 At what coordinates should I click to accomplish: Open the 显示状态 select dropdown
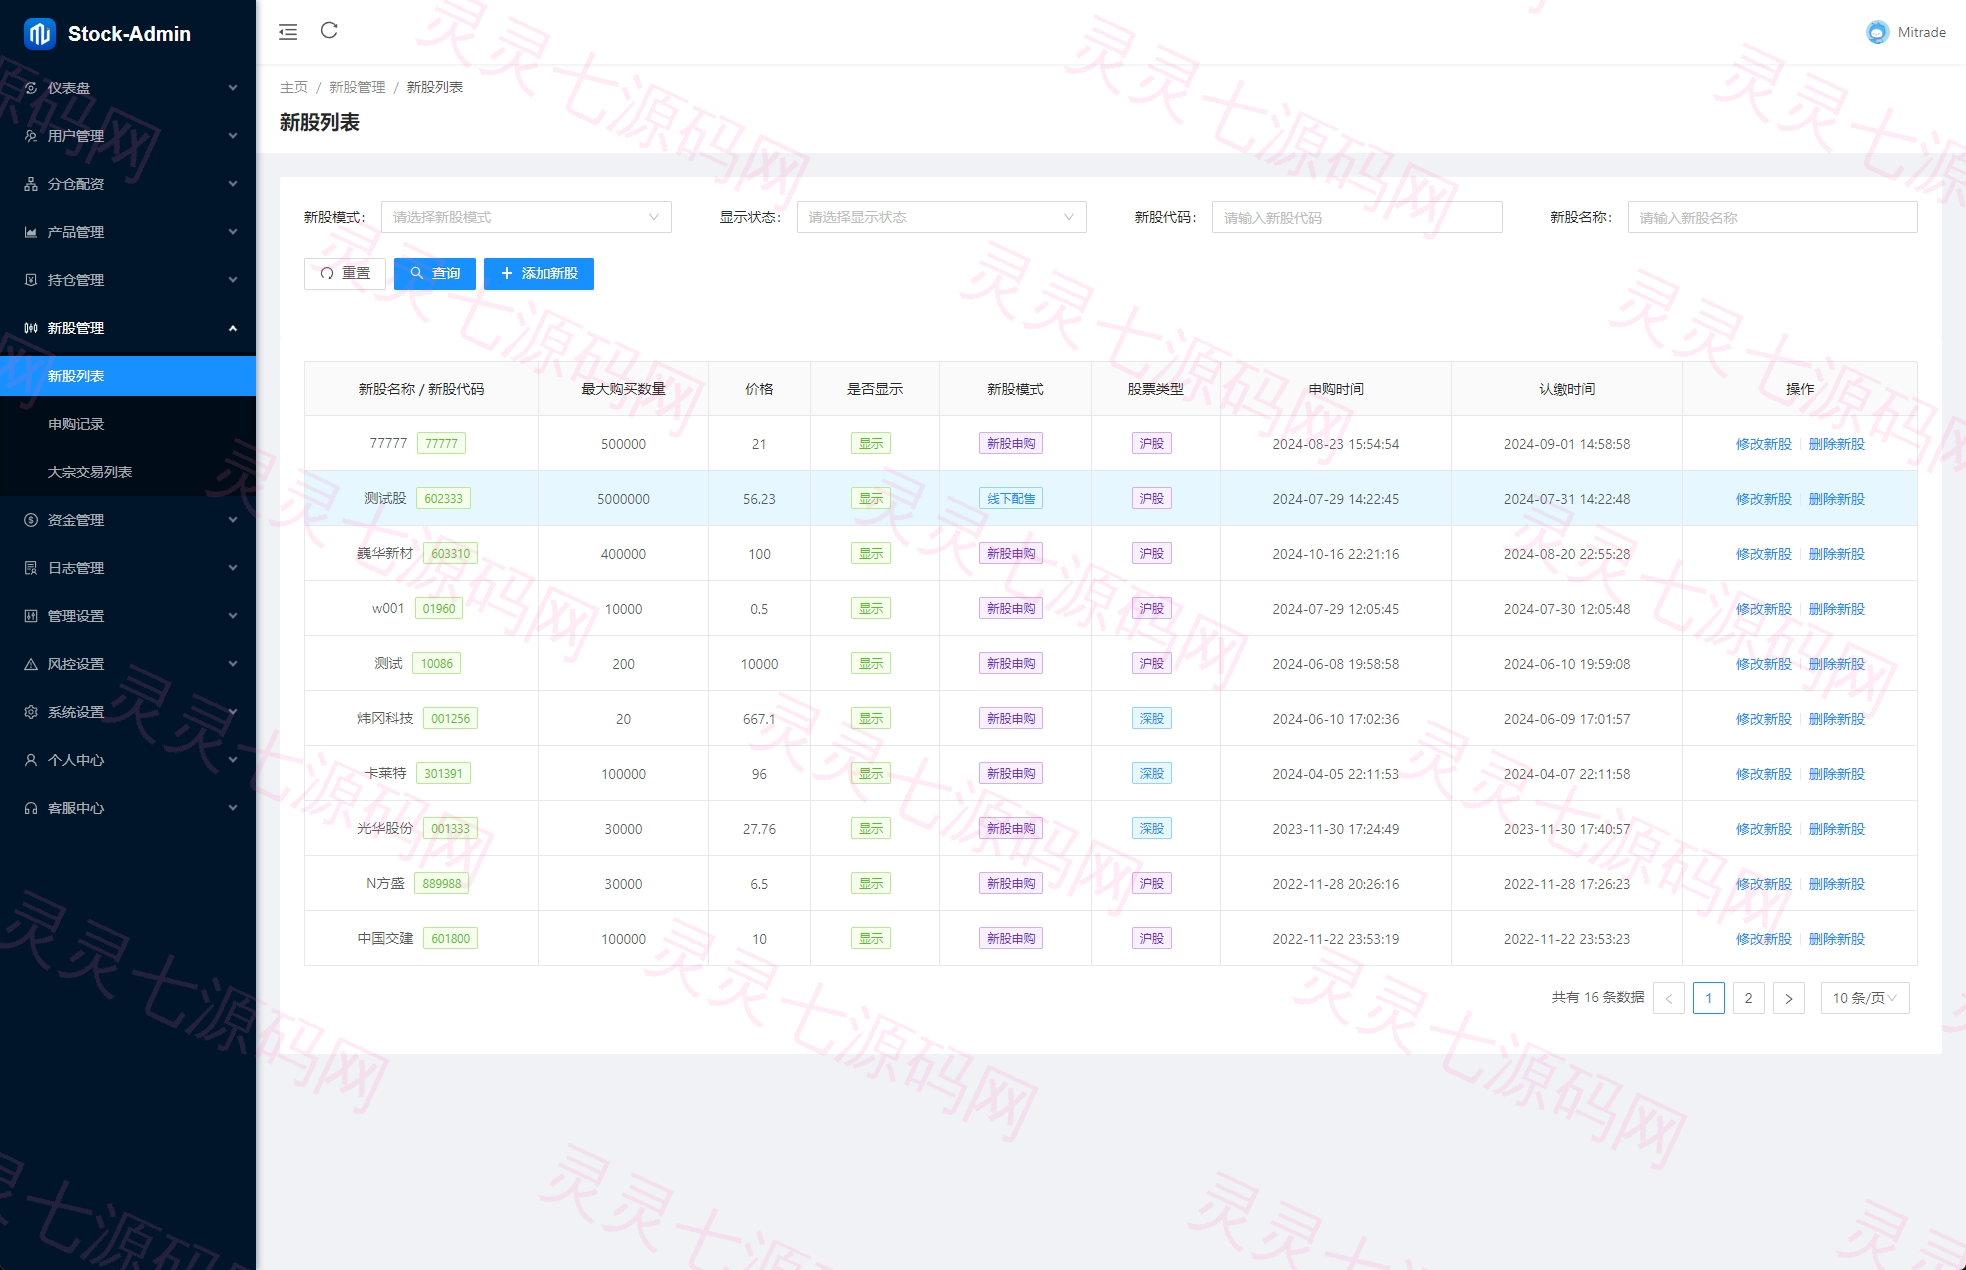pyautogui.click(x=941, y=217)
